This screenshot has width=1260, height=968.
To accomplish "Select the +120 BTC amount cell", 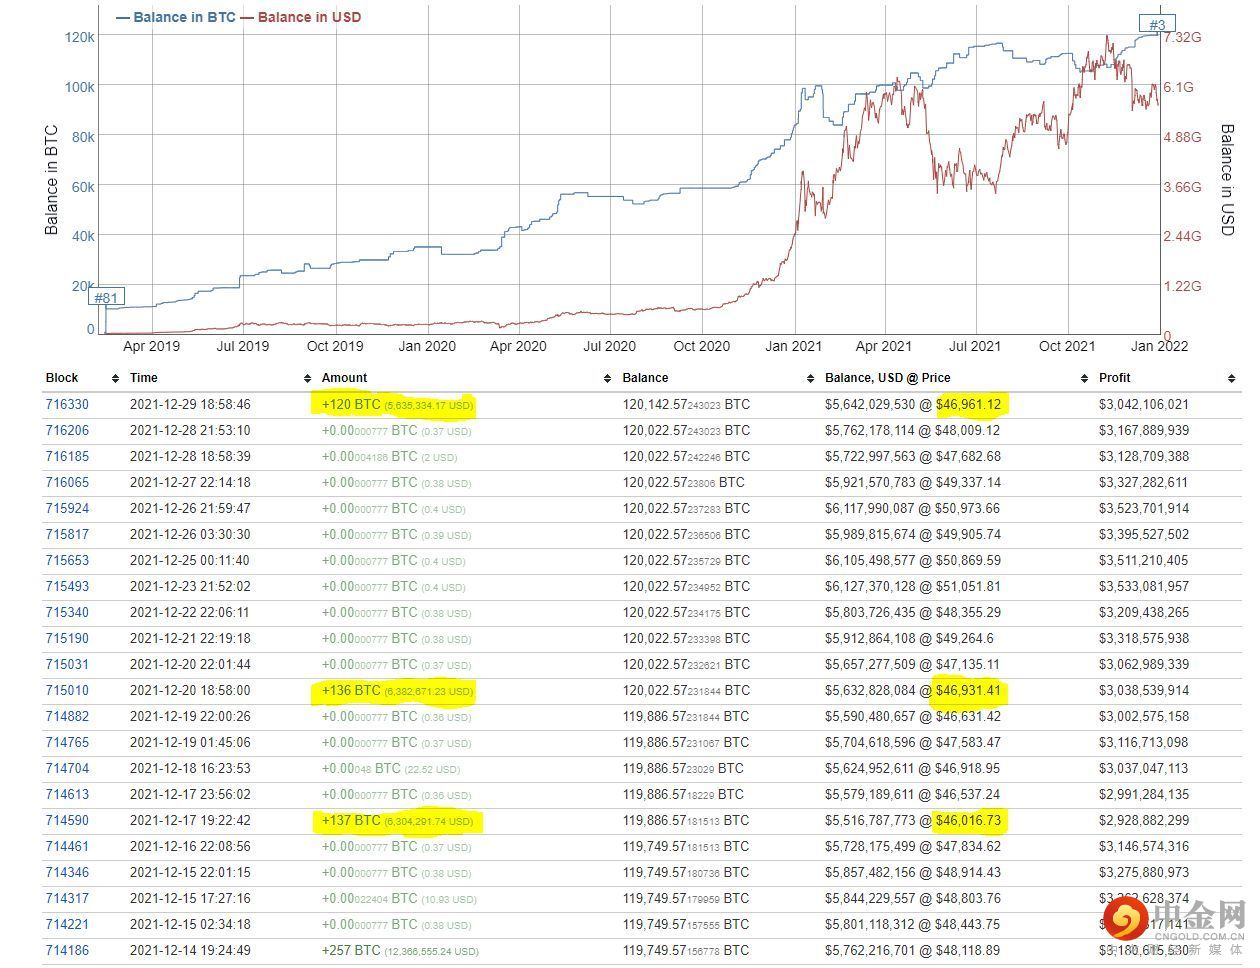I will click(397, 405).
